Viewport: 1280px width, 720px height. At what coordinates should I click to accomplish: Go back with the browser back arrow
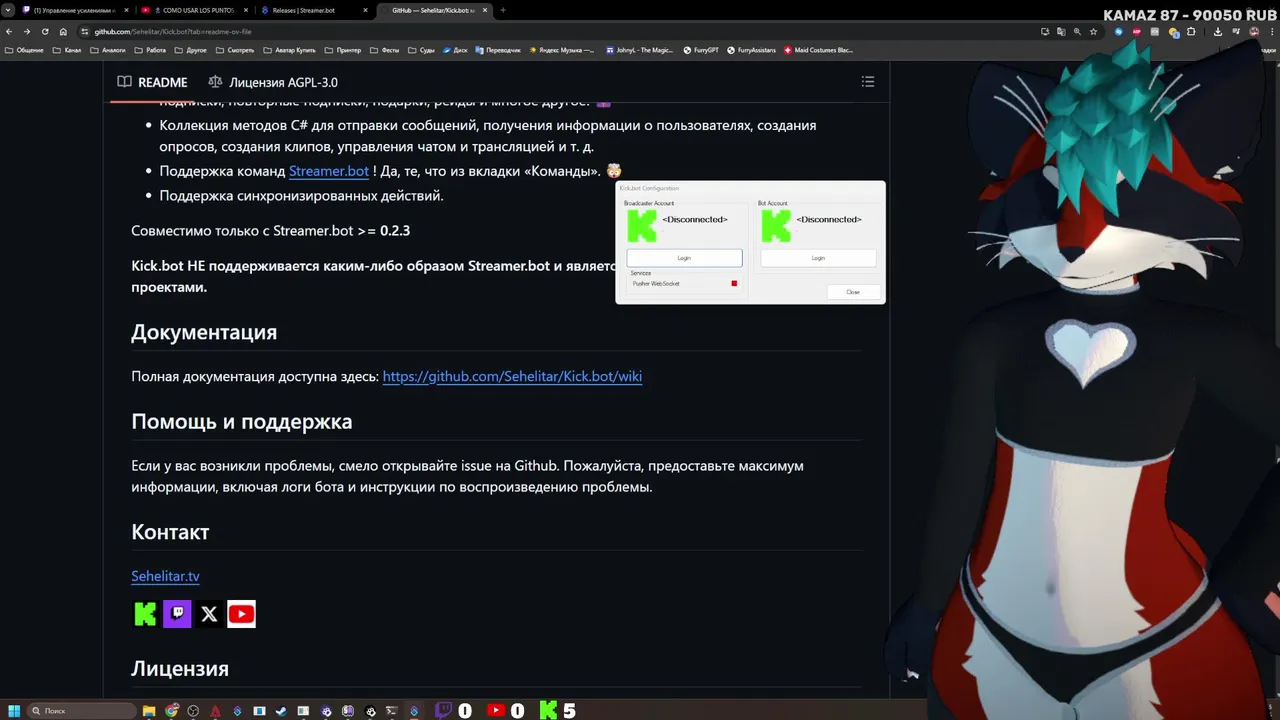9,32
